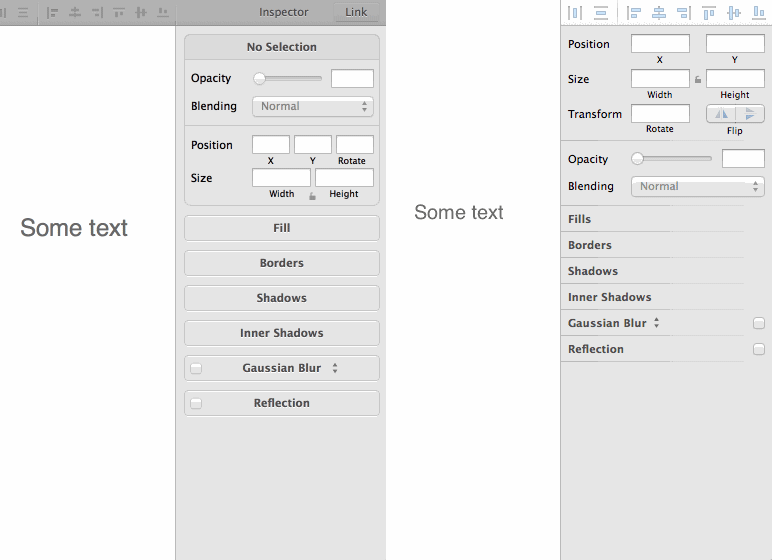Click Gaussian Blur section button in left panel
The height and width of the screenshot is (560, 772).
[282, 368]
